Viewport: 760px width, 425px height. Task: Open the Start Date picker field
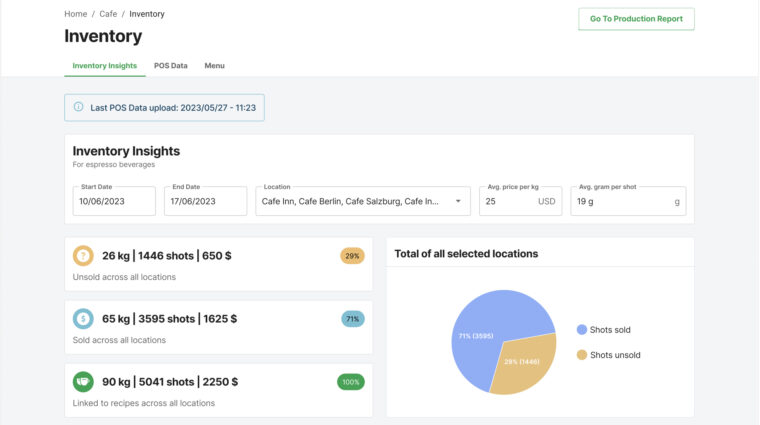click(x=114, y=201)
